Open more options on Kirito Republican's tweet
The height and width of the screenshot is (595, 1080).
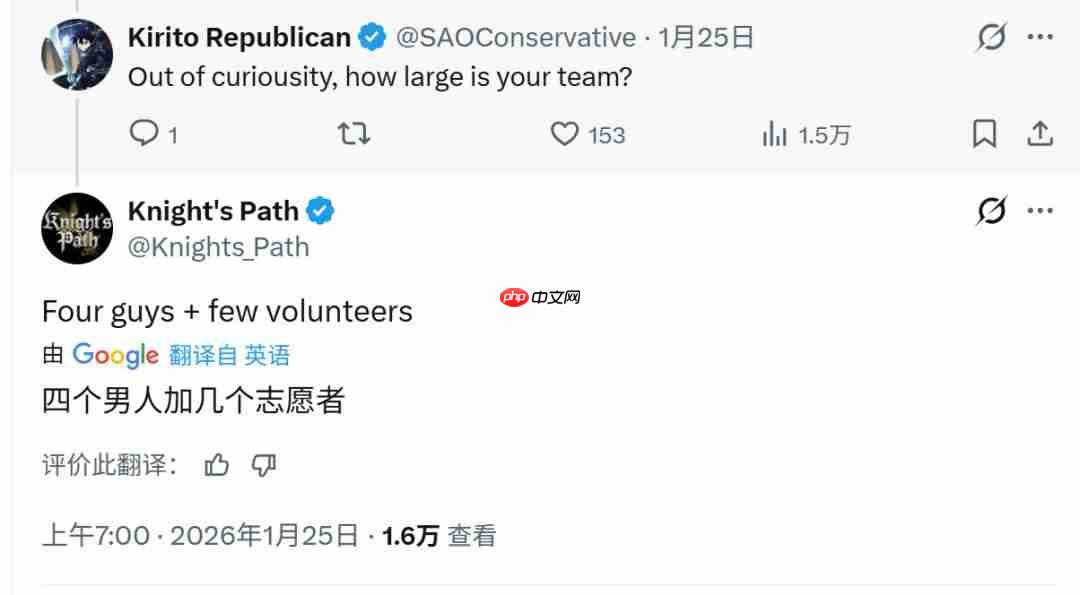[1040, 38]
